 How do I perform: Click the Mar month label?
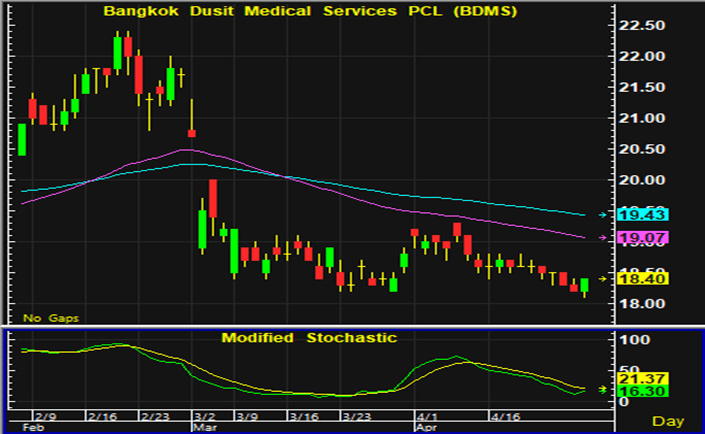[205, 427]
